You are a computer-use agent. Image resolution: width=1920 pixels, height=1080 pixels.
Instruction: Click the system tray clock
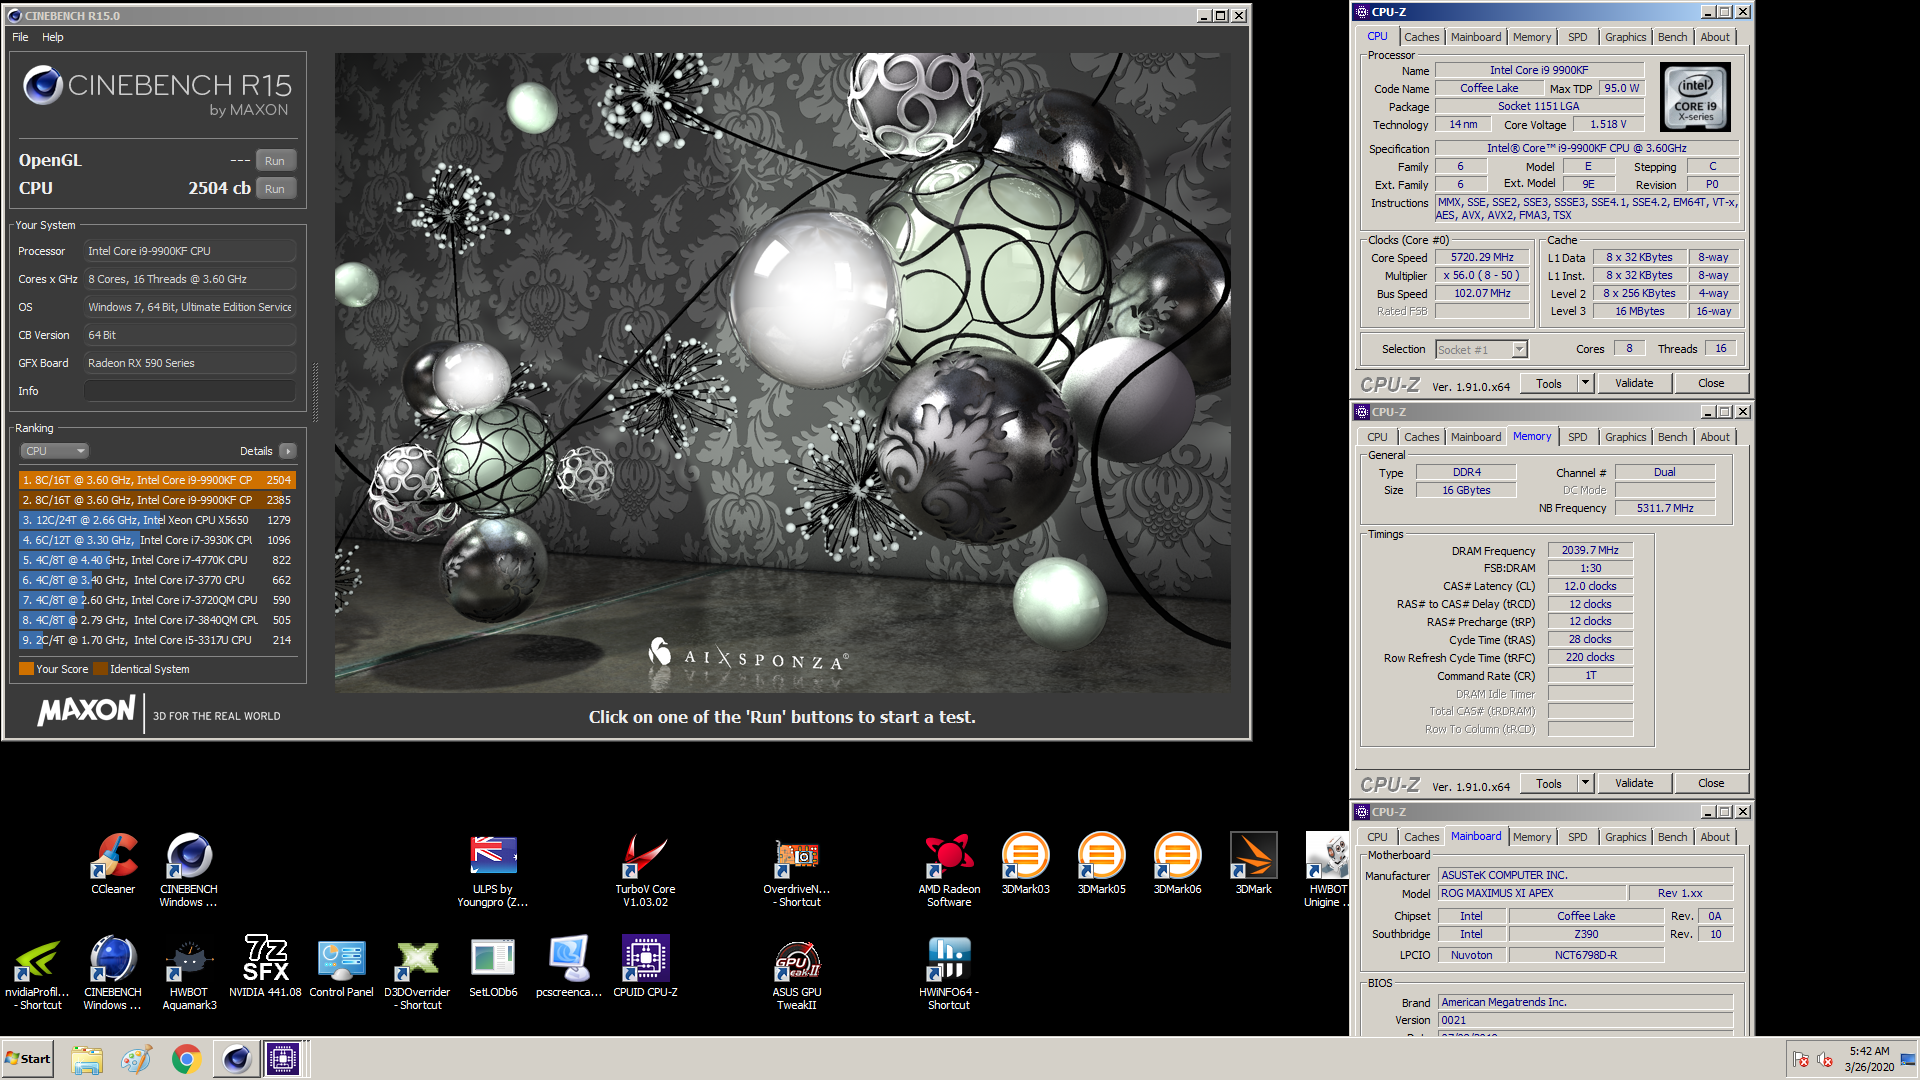click(1869, 1059)
